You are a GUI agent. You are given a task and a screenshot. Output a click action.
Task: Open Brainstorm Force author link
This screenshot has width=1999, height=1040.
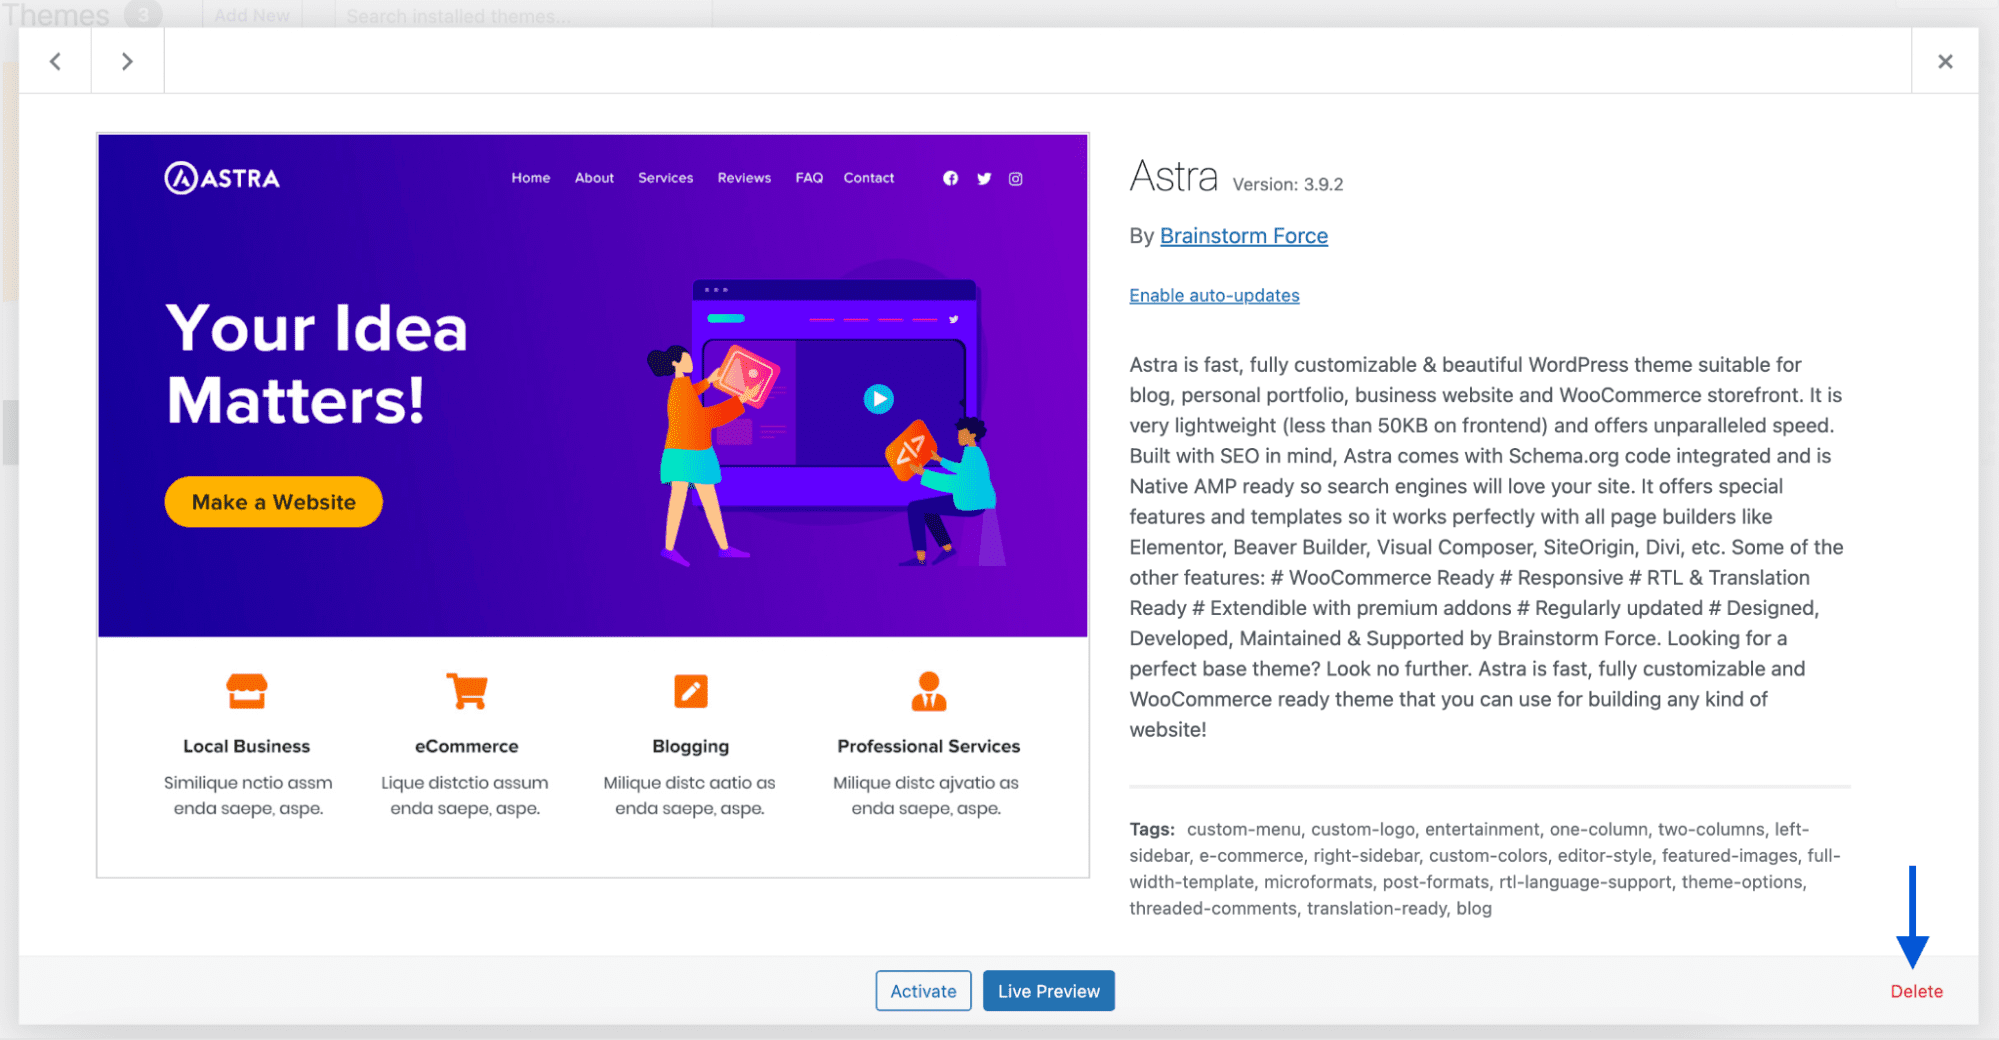coord(1244,236)
